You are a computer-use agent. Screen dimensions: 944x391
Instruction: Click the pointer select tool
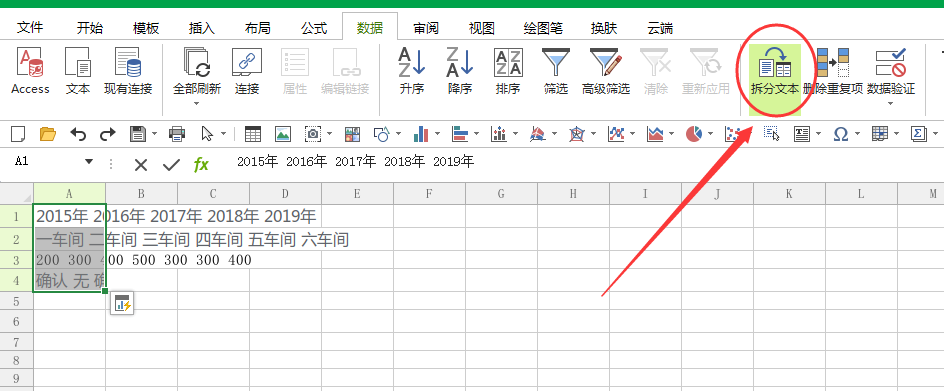pos(208,133)
